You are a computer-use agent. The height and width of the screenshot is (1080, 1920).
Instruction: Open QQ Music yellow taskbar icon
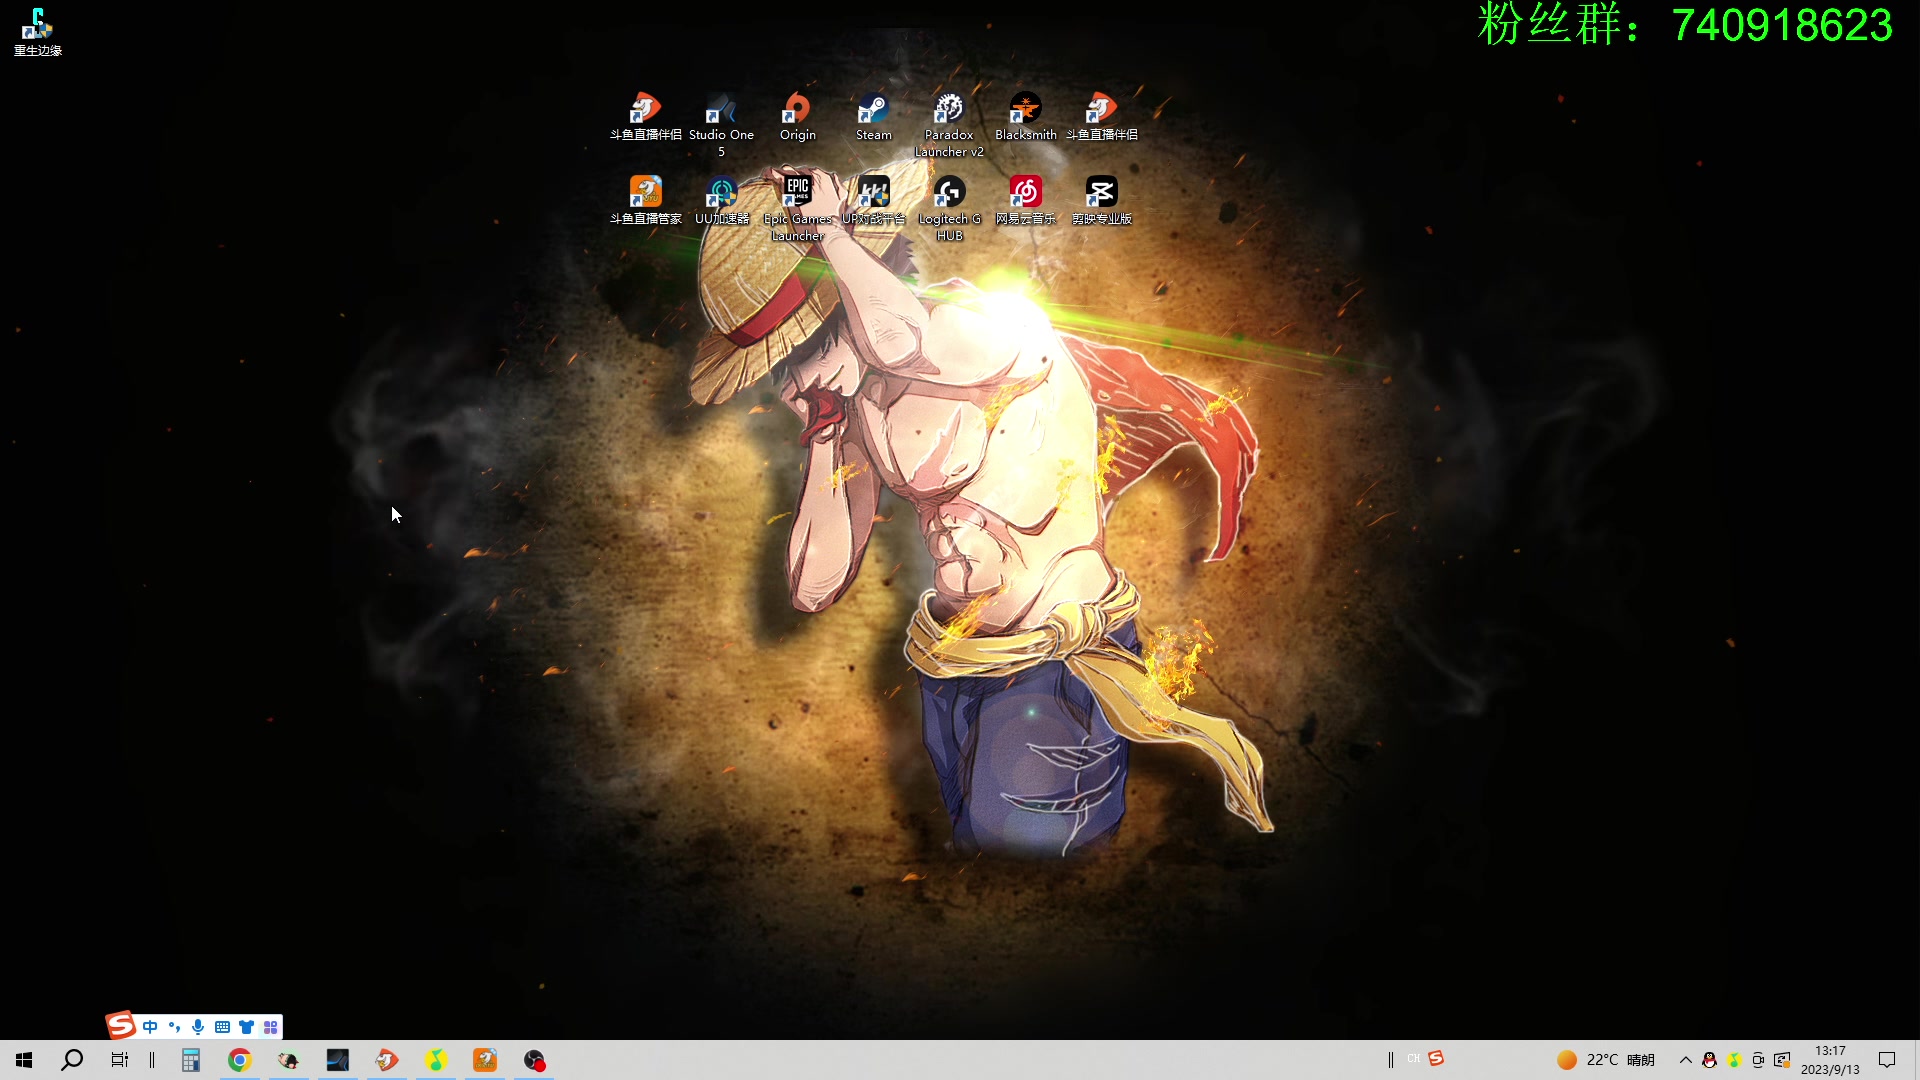click(x=436, y=1060)
